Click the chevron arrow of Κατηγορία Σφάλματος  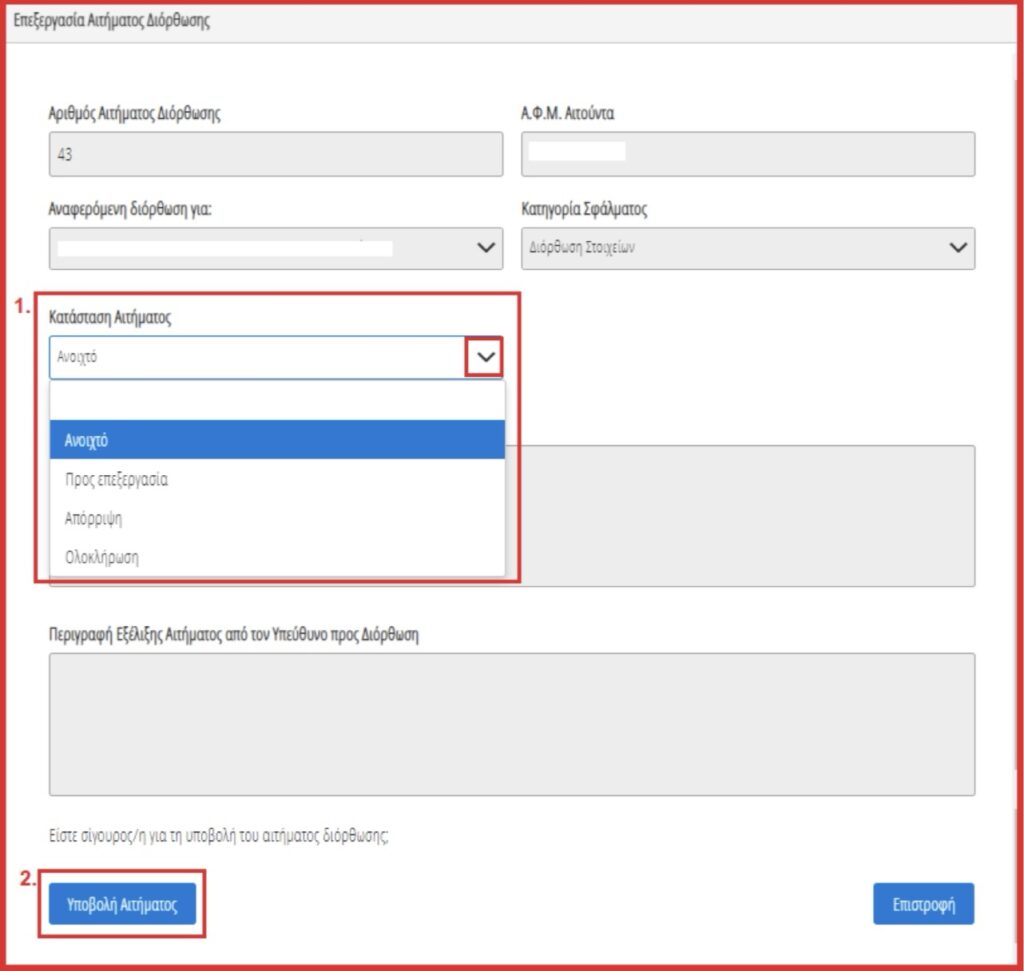coord(958,247)
